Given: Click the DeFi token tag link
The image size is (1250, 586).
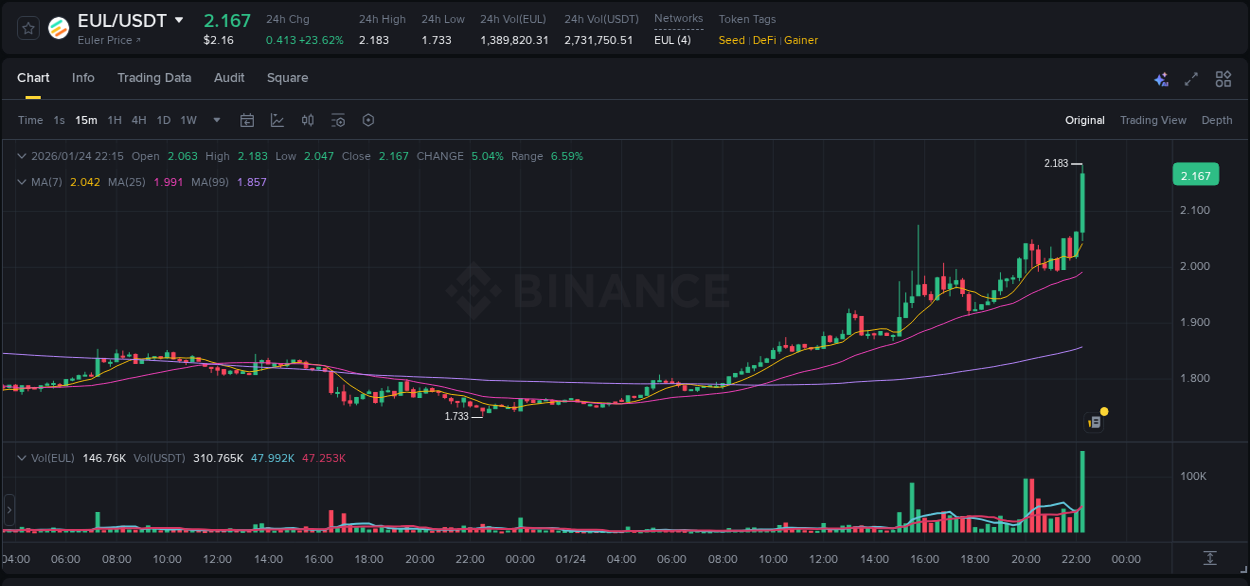Looking at the screenshot, I should click(x=766, y=40).
